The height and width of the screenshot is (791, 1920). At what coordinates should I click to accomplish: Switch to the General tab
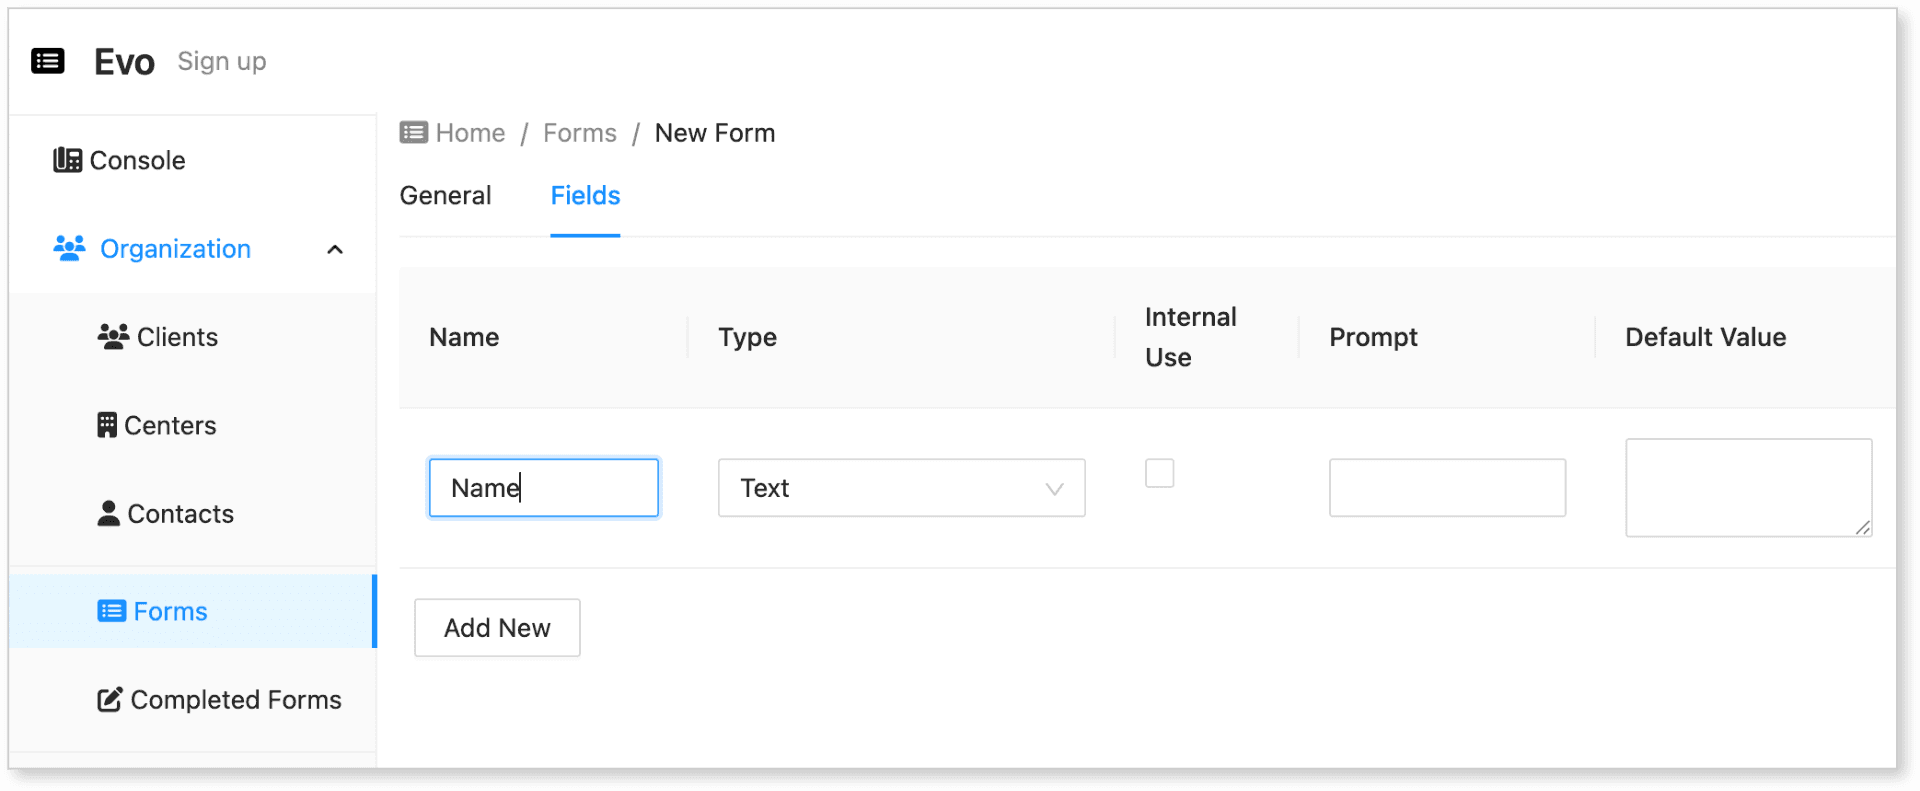point(445,196)
